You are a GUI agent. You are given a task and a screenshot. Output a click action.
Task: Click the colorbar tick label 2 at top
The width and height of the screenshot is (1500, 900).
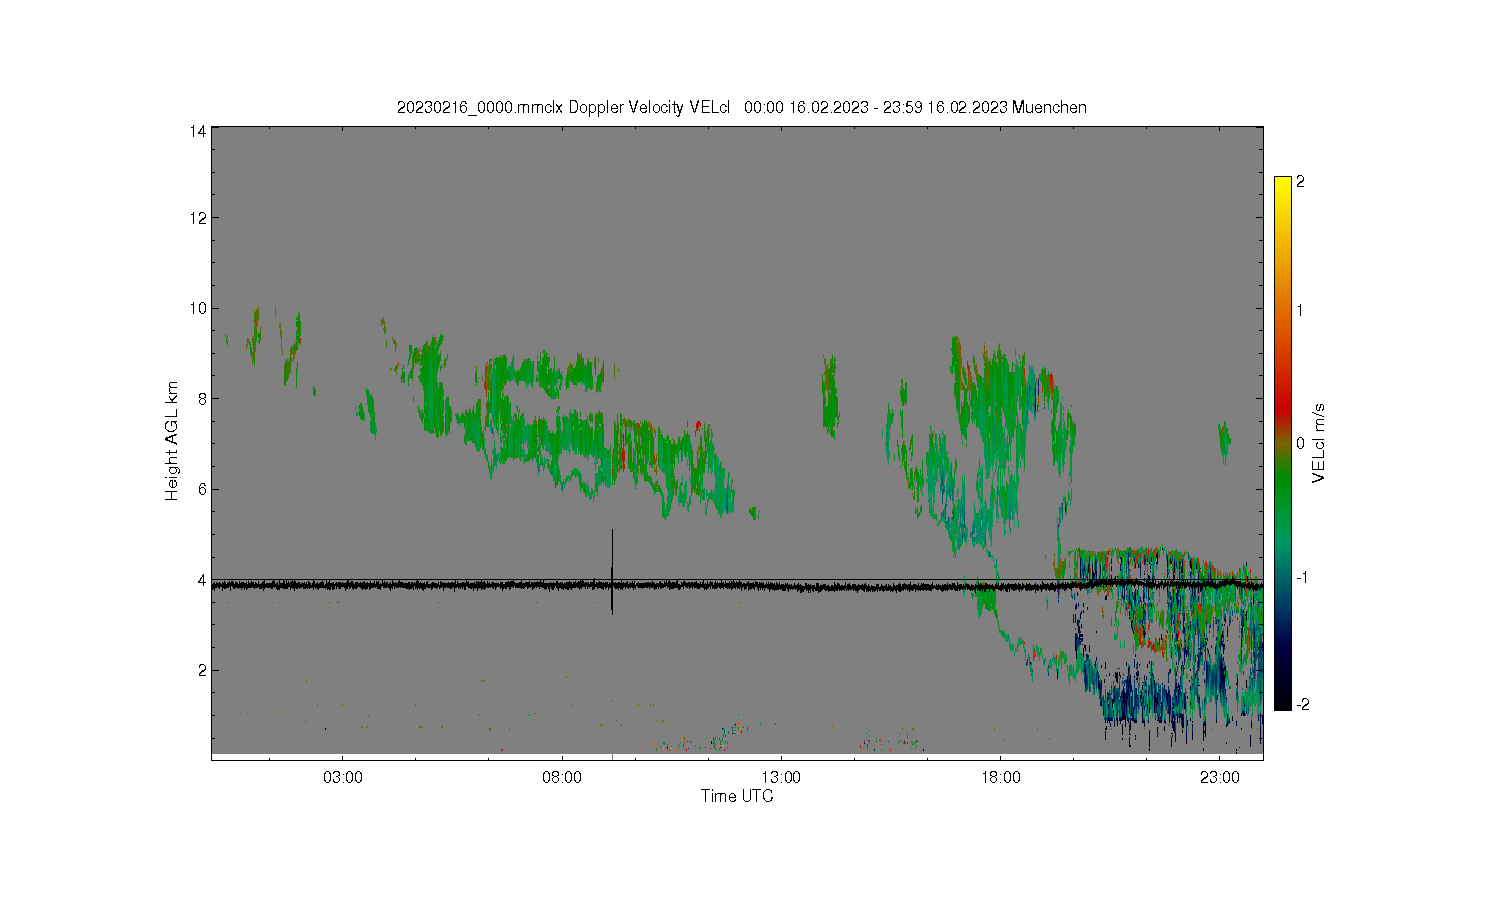[x=1300, y=182]
